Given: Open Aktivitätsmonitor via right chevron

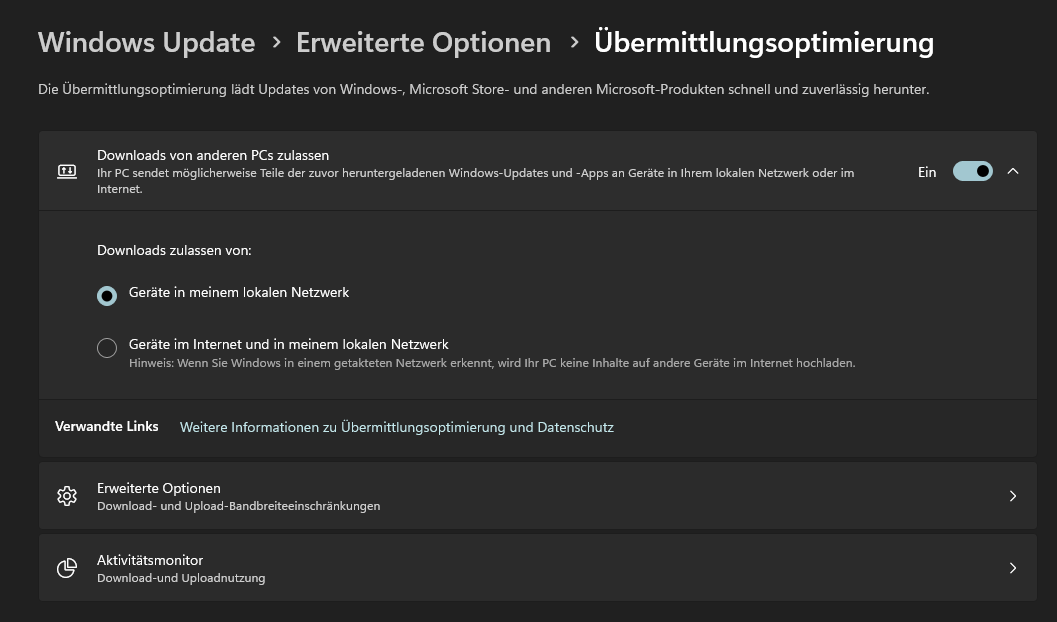Looking at the screenshot, I should coord(1013,568).
